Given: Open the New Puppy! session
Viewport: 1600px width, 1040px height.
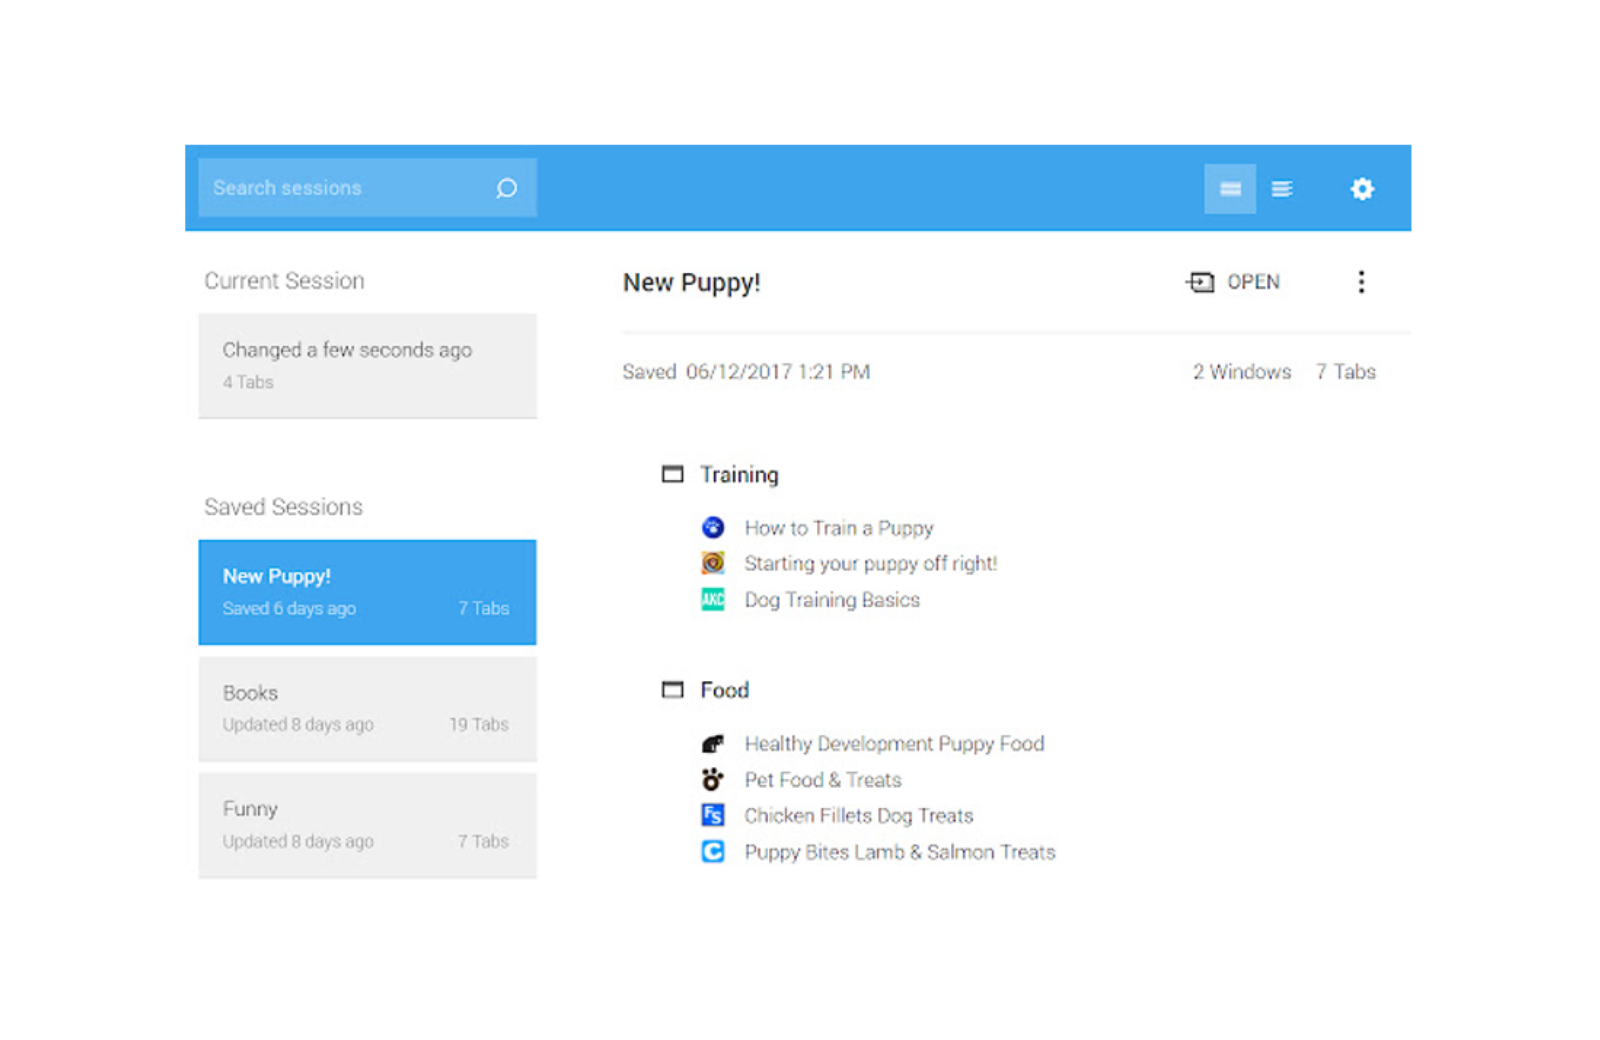Looking at the screenshot, I should point(1233,282).
